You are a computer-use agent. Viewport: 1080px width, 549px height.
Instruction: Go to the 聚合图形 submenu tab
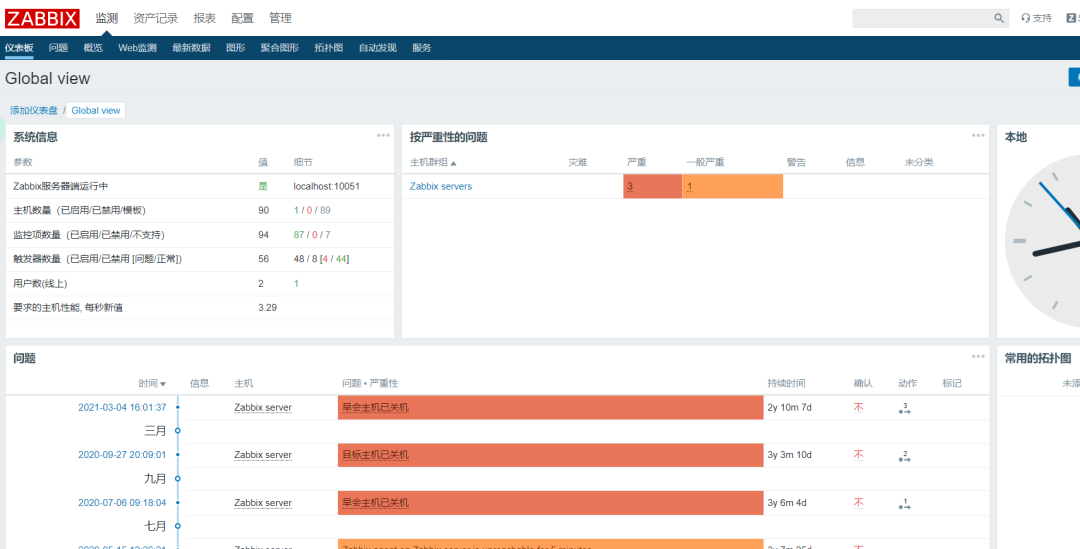(280, 48)
